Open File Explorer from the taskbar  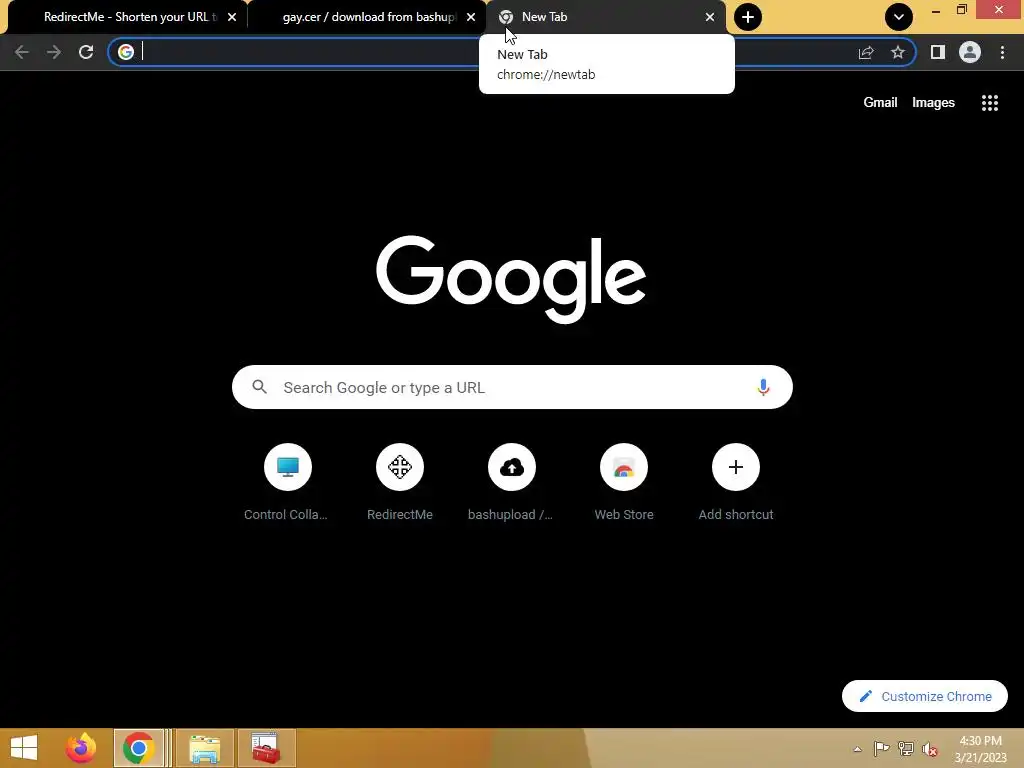click(x=204, y=748)
